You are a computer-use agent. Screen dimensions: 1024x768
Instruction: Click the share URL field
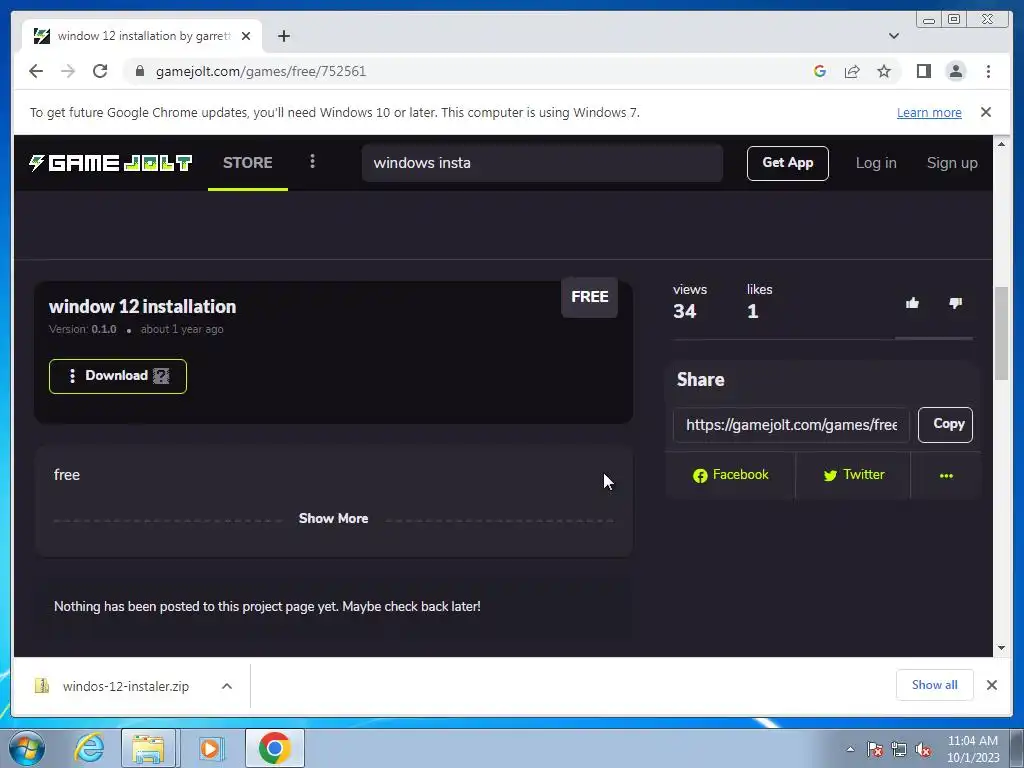click(791, 425)
